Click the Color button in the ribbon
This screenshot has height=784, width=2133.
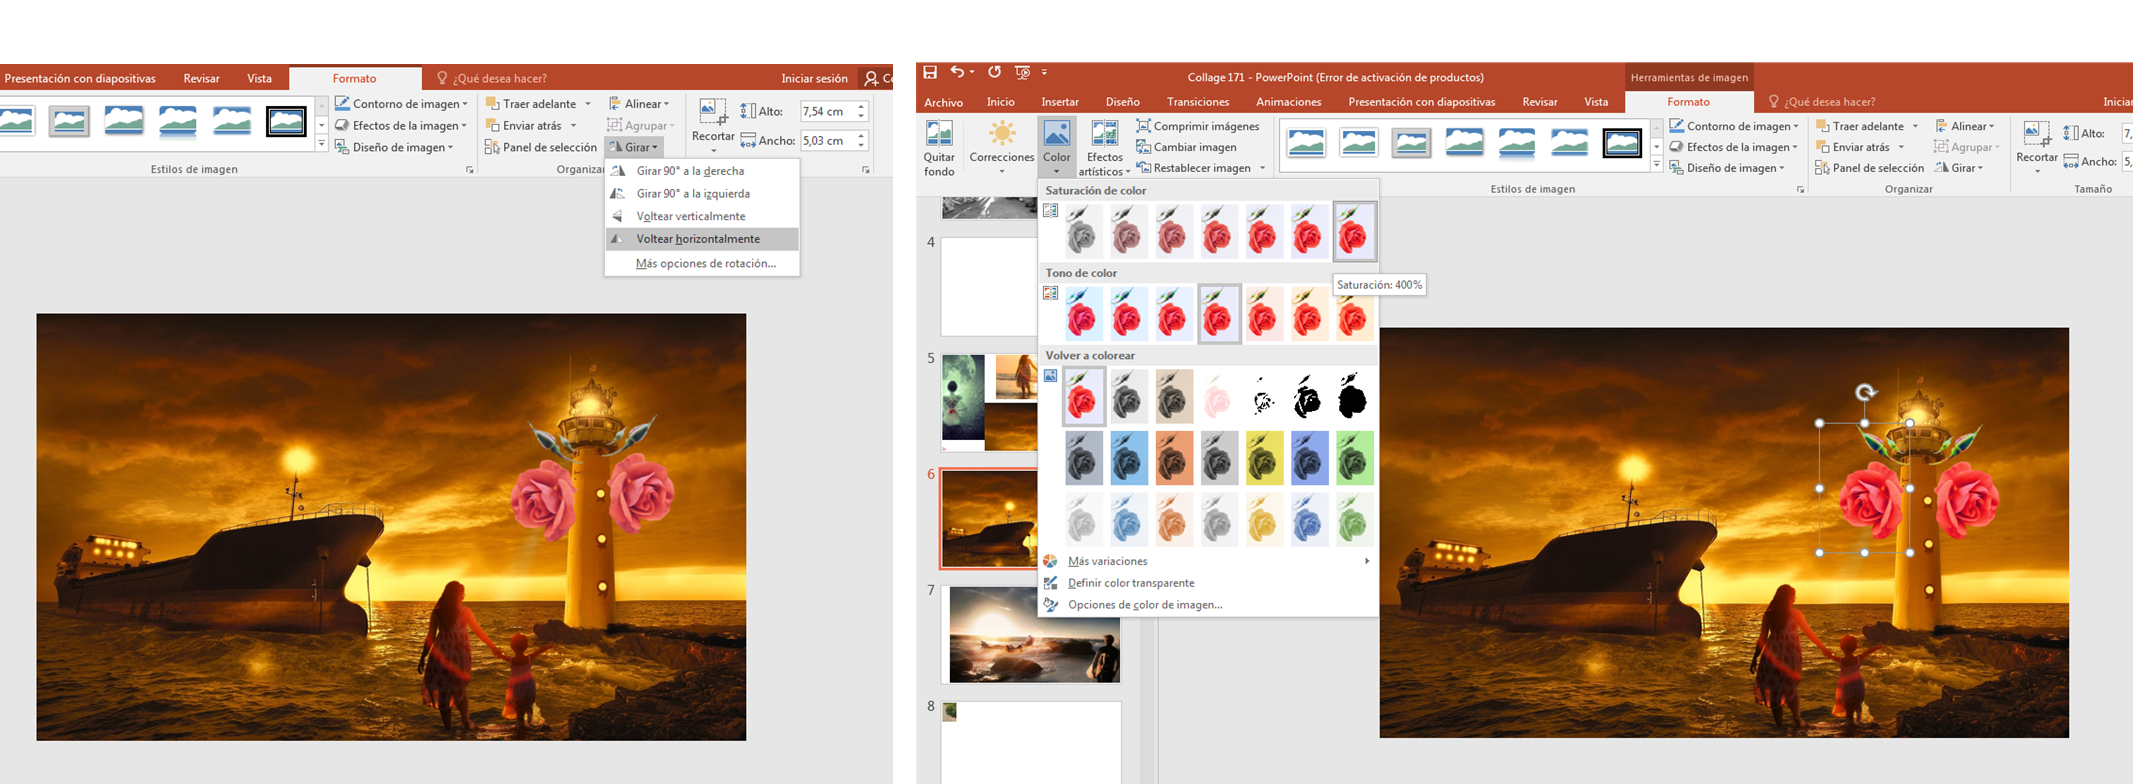[1056, 148]
